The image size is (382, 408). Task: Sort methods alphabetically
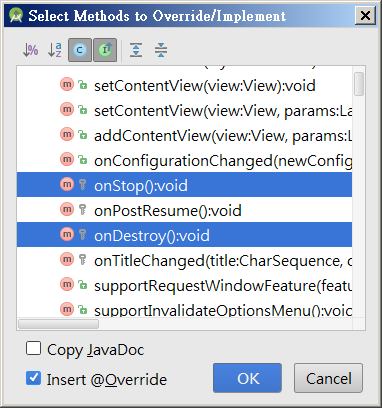55,50
